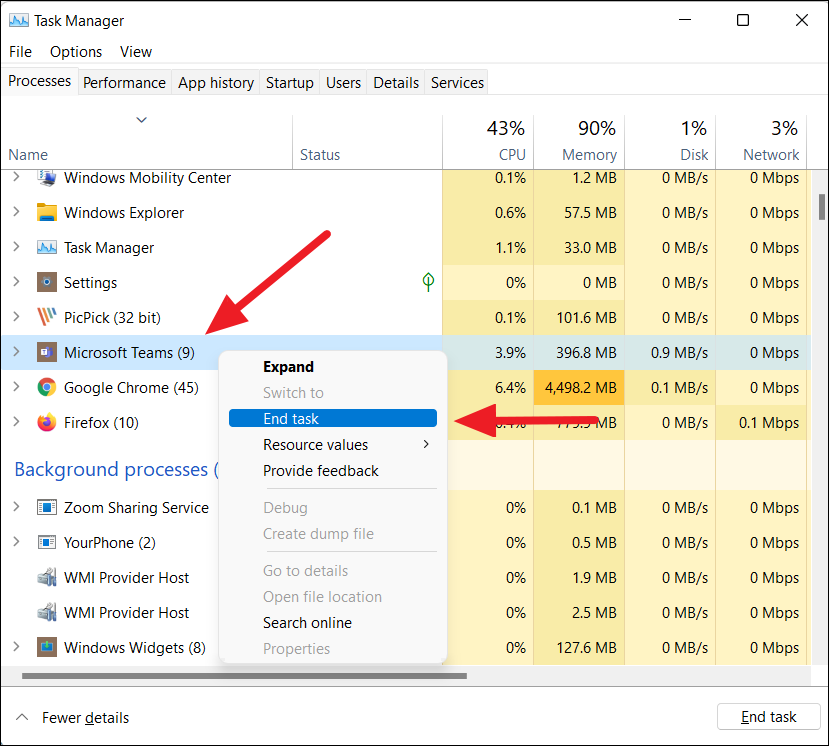Screen dimensions: 829x746
Task: Expand the Microsoft Teams (9) group
Action: [16, 352]
